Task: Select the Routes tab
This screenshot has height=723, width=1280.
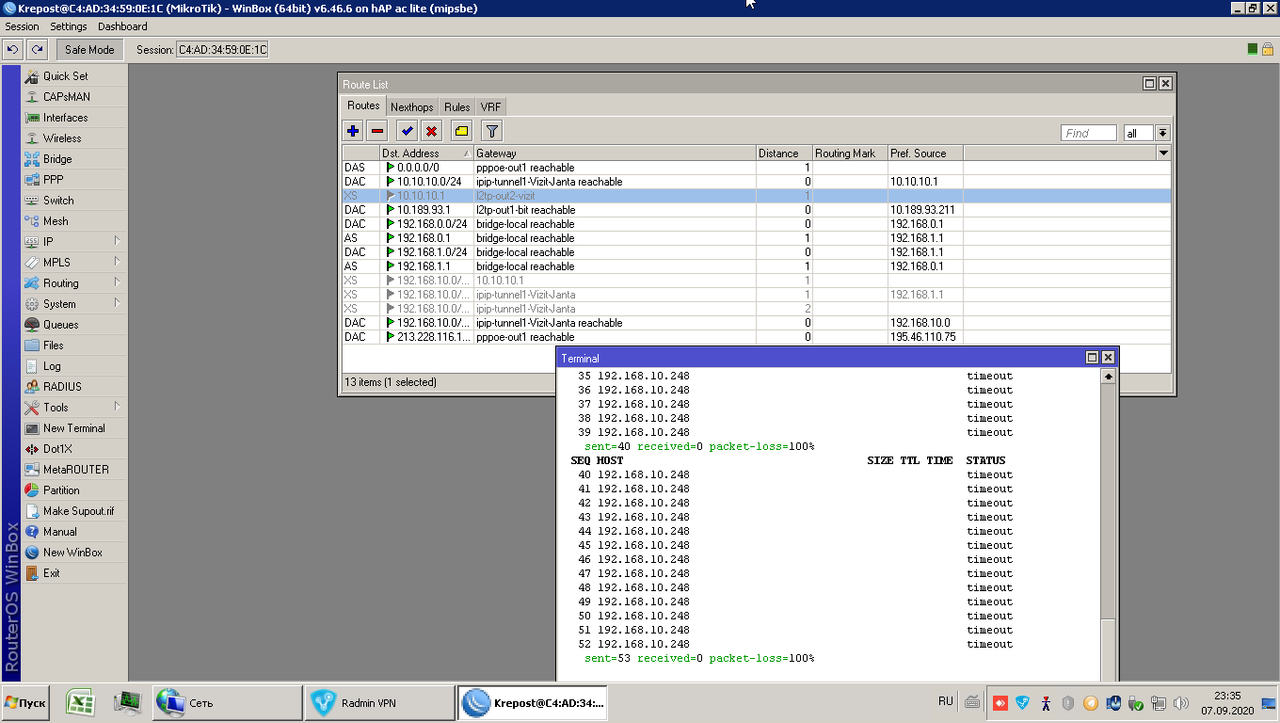Action: [x=363, y=106]
